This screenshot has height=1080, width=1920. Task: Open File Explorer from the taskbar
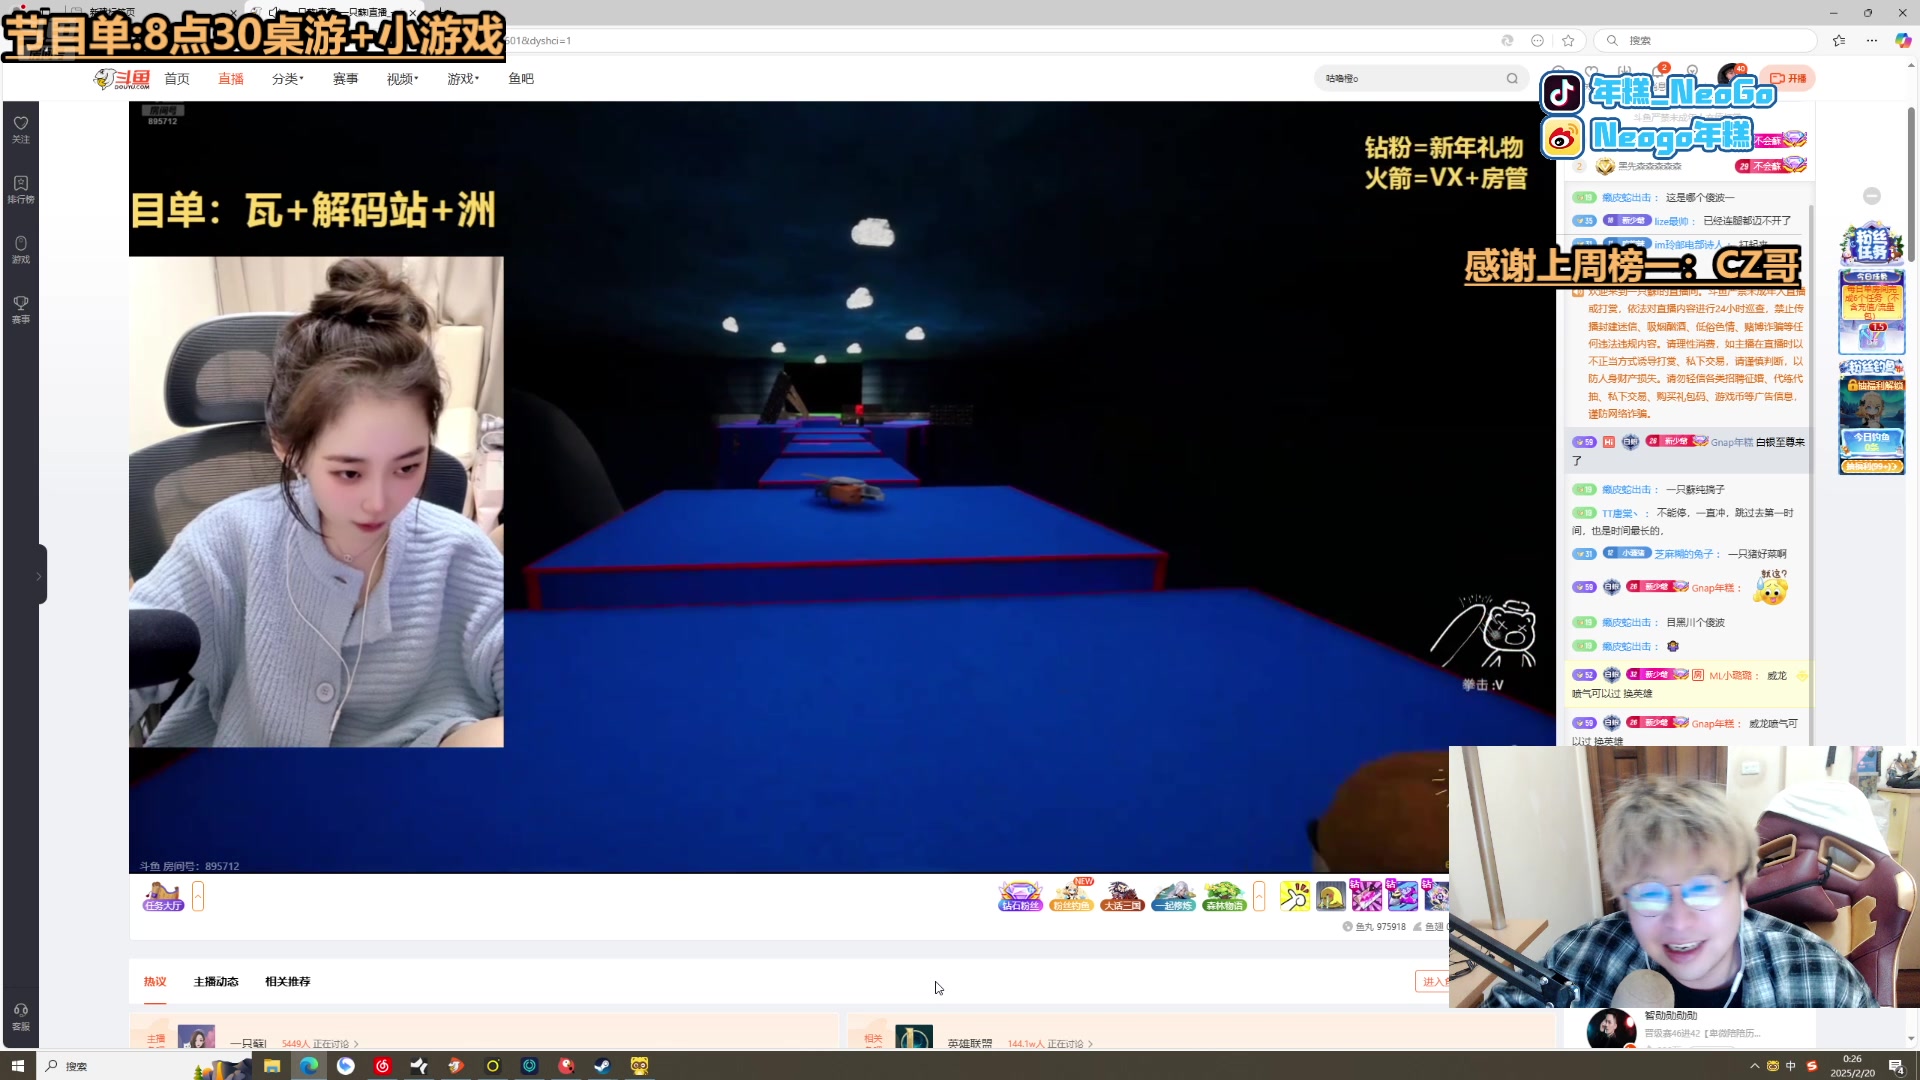[271, 1066]
